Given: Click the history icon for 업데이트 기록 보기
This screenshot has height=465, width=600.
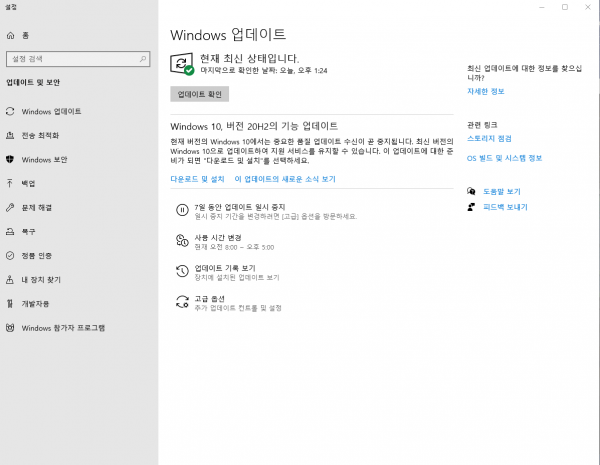Looking at the screenshot, I should click(x=182, y=271).
